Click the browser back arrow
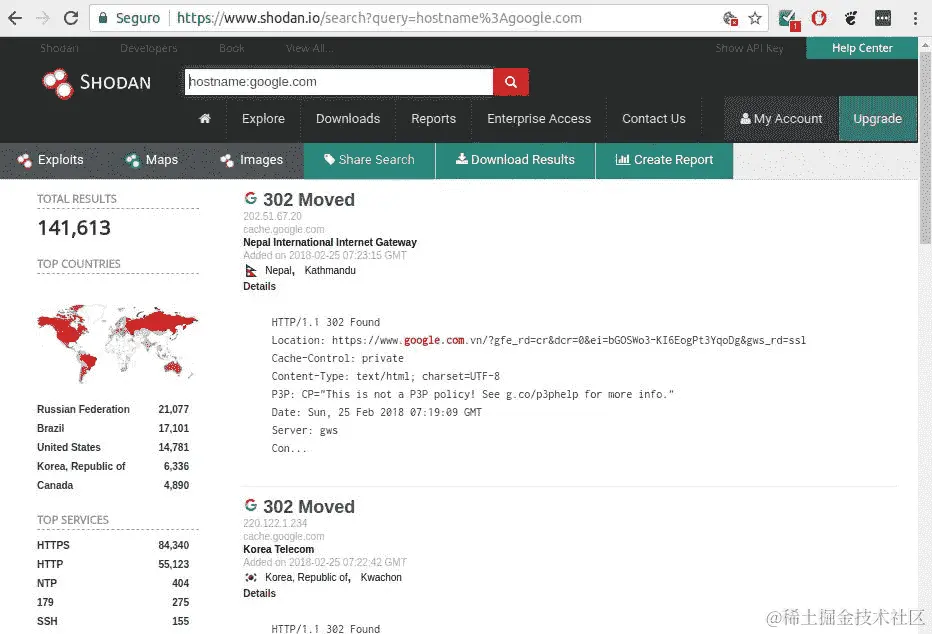The width and height of the screenshot is (932, 634). point(15,18)
